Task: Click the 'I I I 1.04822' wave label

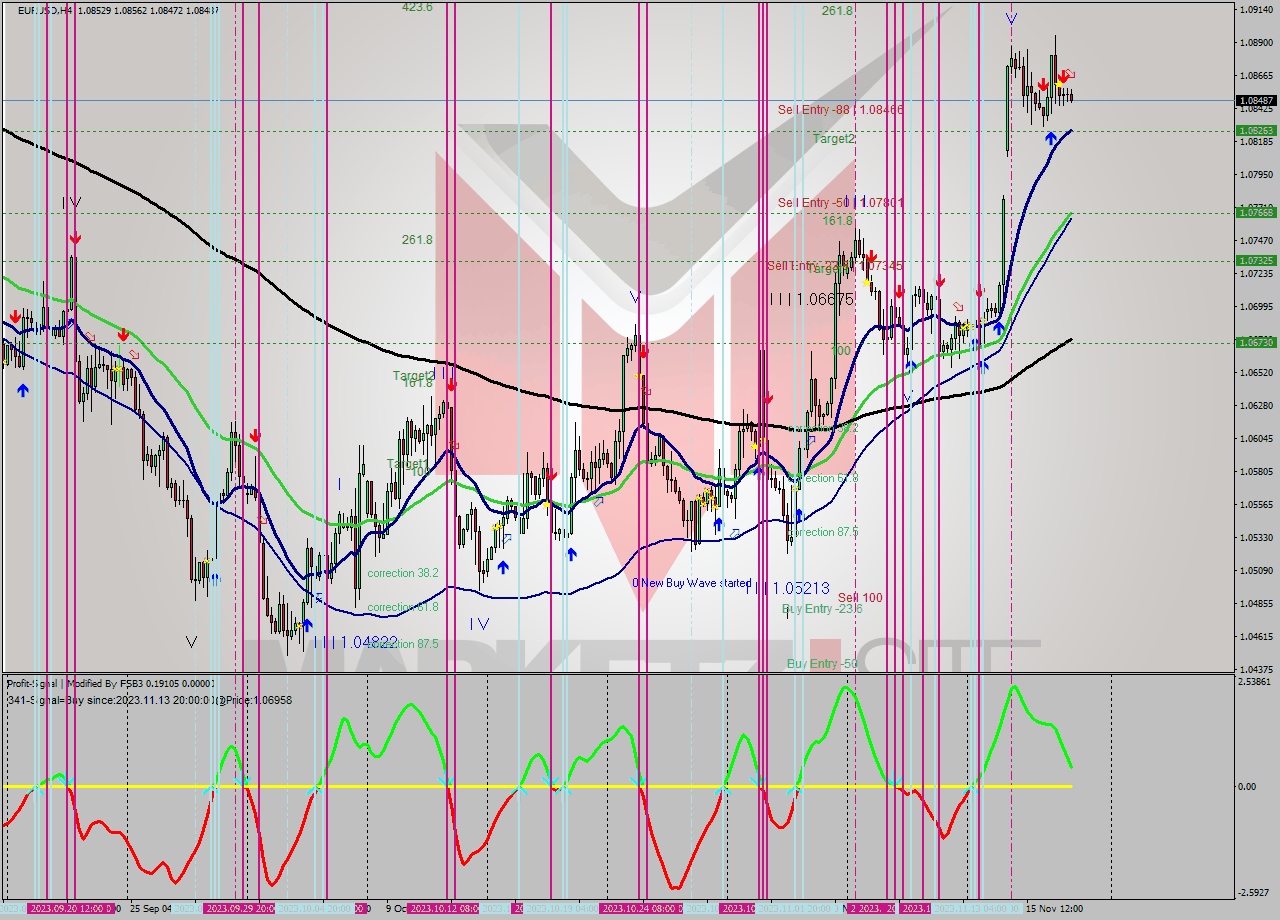Action: click(357, 642)
